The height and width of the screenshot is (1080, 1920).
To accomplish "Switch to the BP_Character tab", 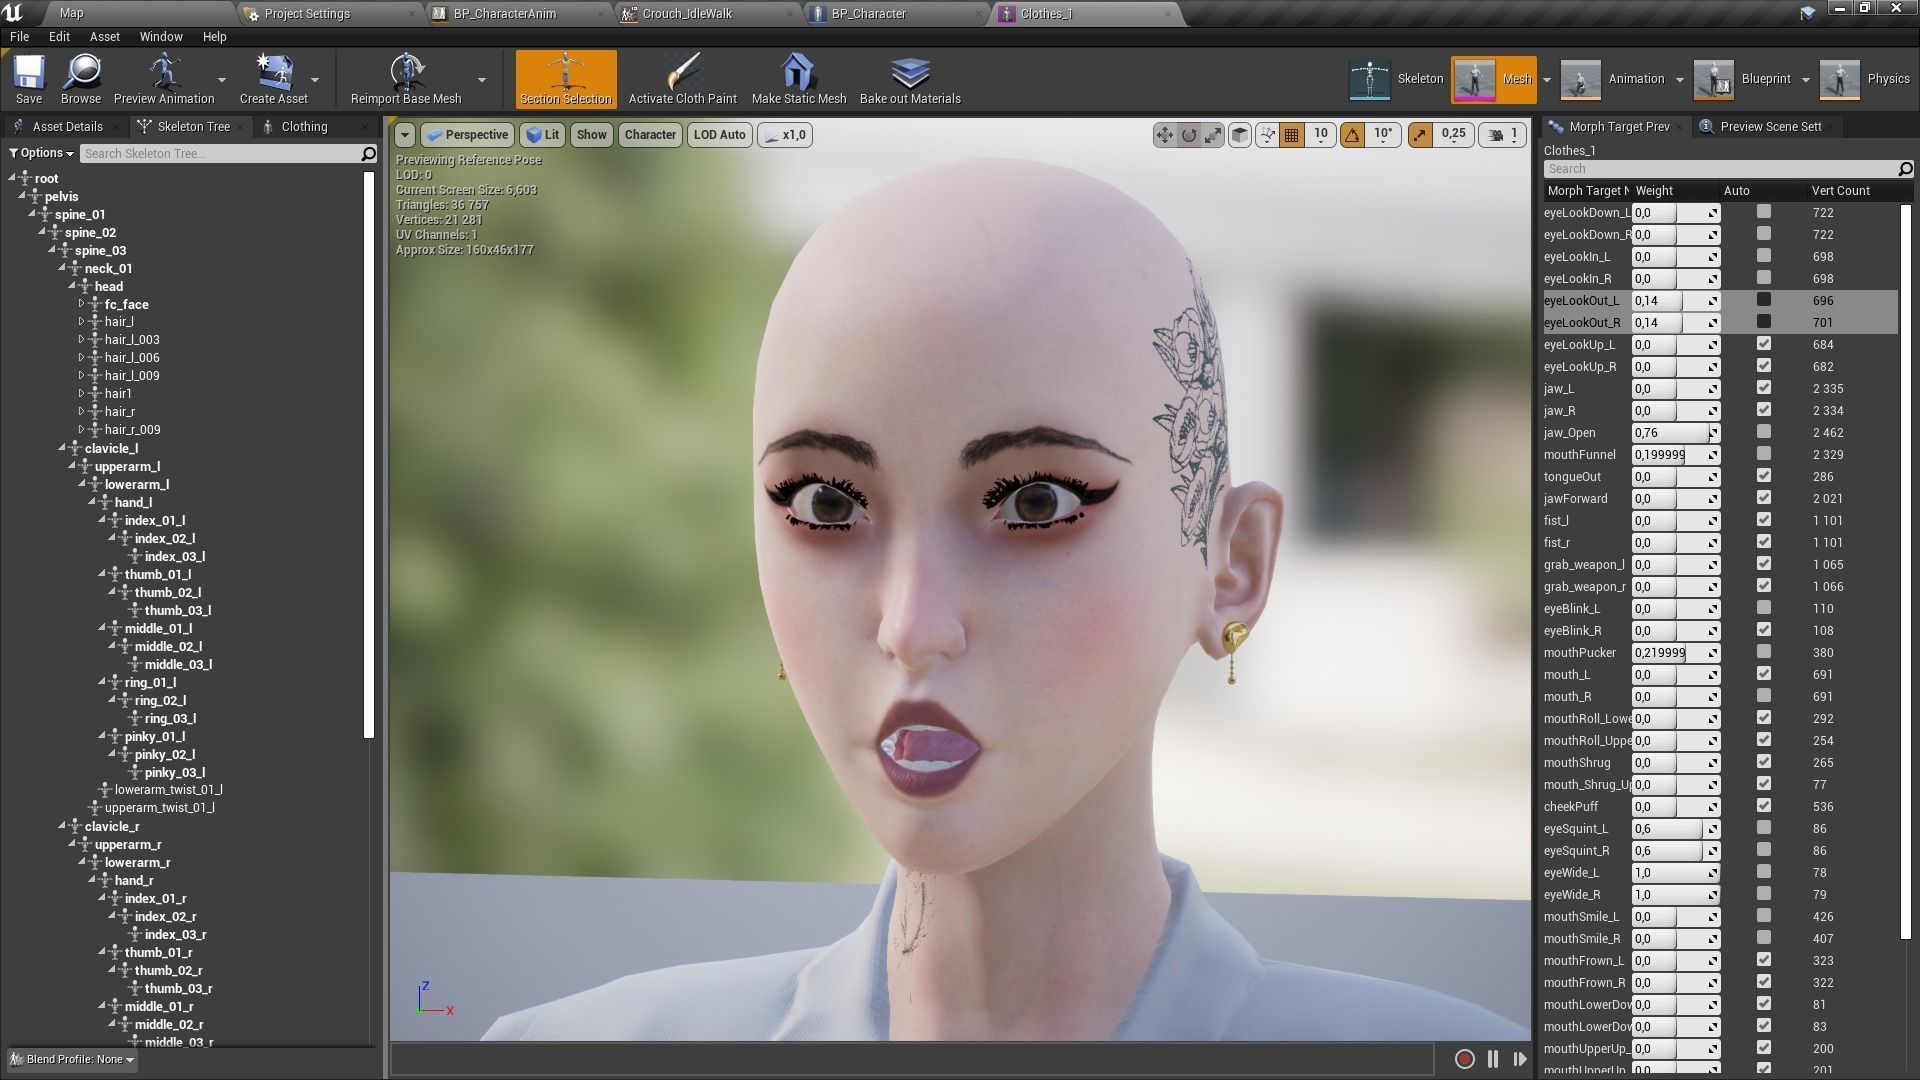I will pos(868,14).
